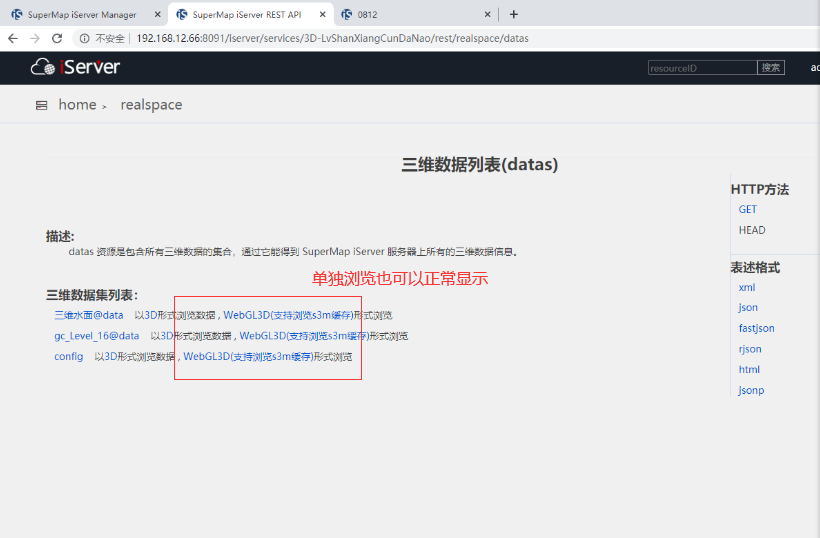Close the SuperMap iServer REST API tab
820x538 pixels.
323,15
